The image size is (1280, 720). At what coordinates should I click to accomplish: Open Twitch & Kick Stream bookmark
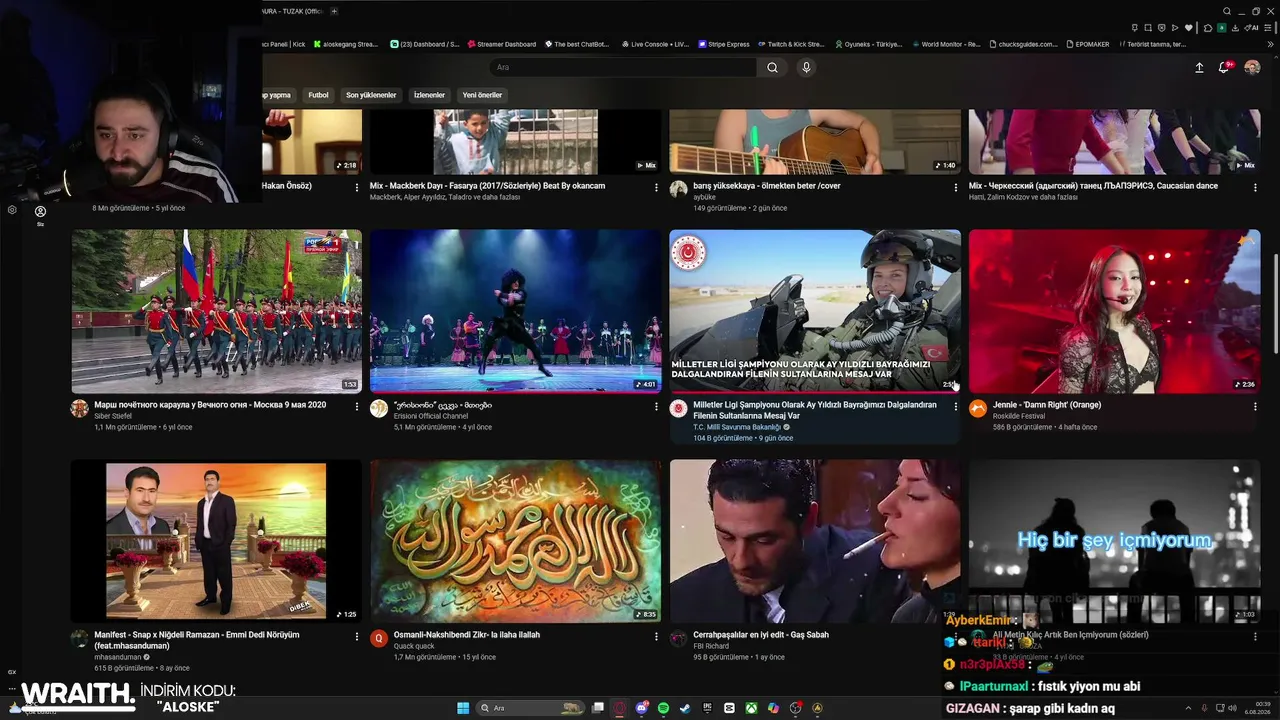791,44
